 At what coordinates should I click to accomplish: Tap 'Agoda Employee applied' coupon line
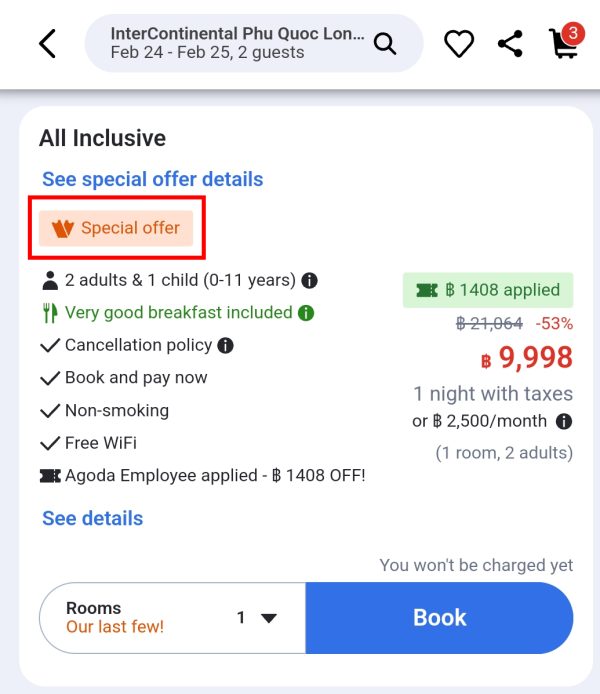(x=203, y=476)
